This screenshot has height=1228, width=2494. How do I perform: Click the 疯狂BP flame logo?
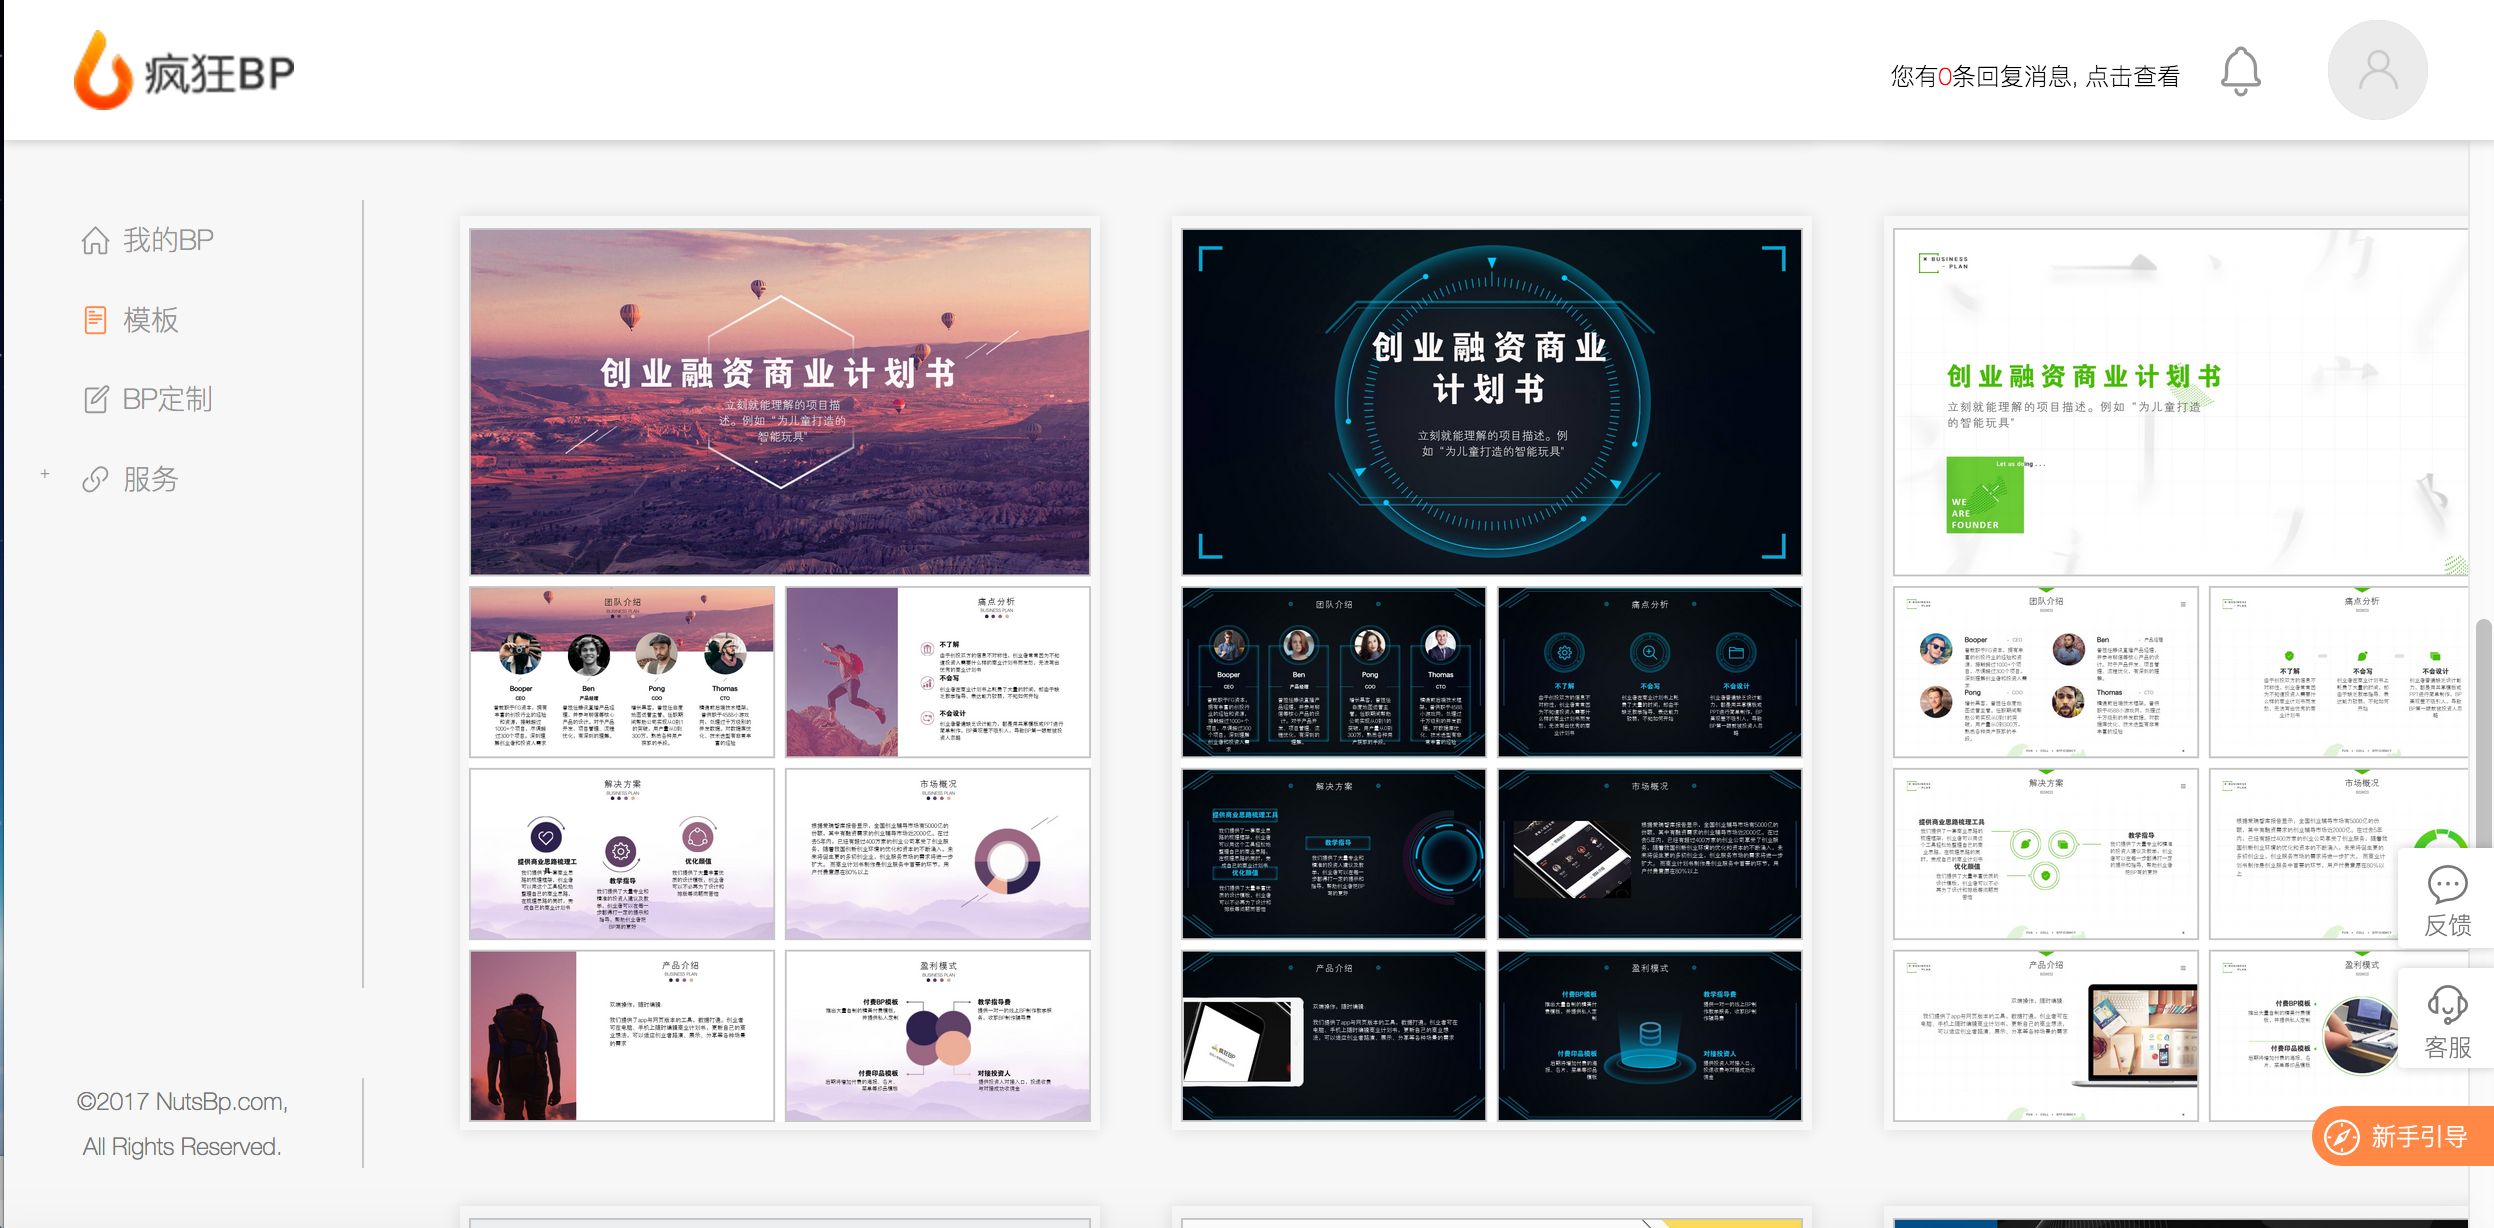(x=102, y=72)
